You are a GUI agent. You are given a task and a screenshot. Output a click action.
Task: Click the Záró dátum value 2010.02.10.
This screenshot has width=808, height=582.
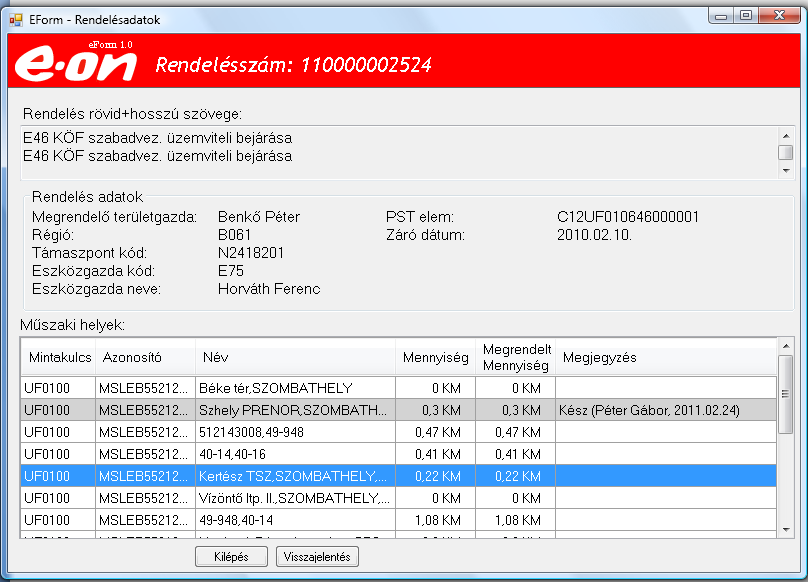(x=594, y=235)
